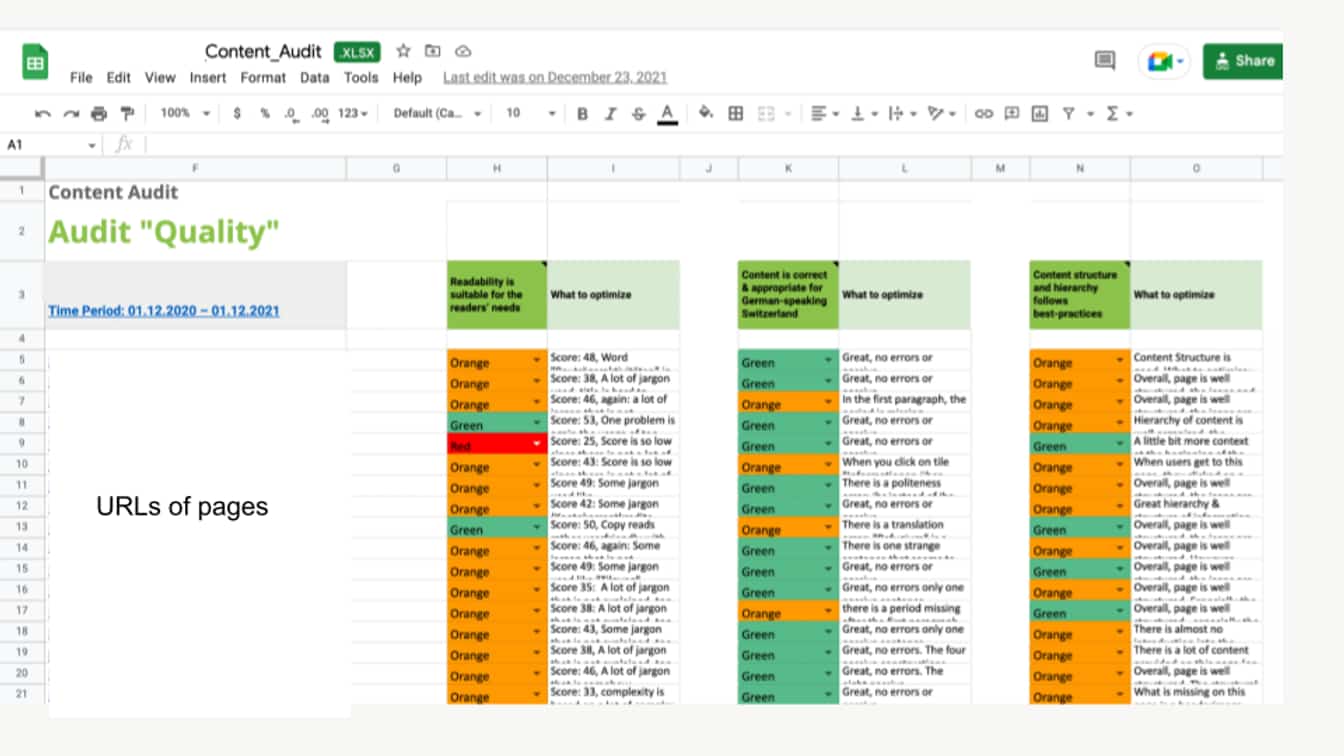Open the Data menu

click(x=314, y=77)
